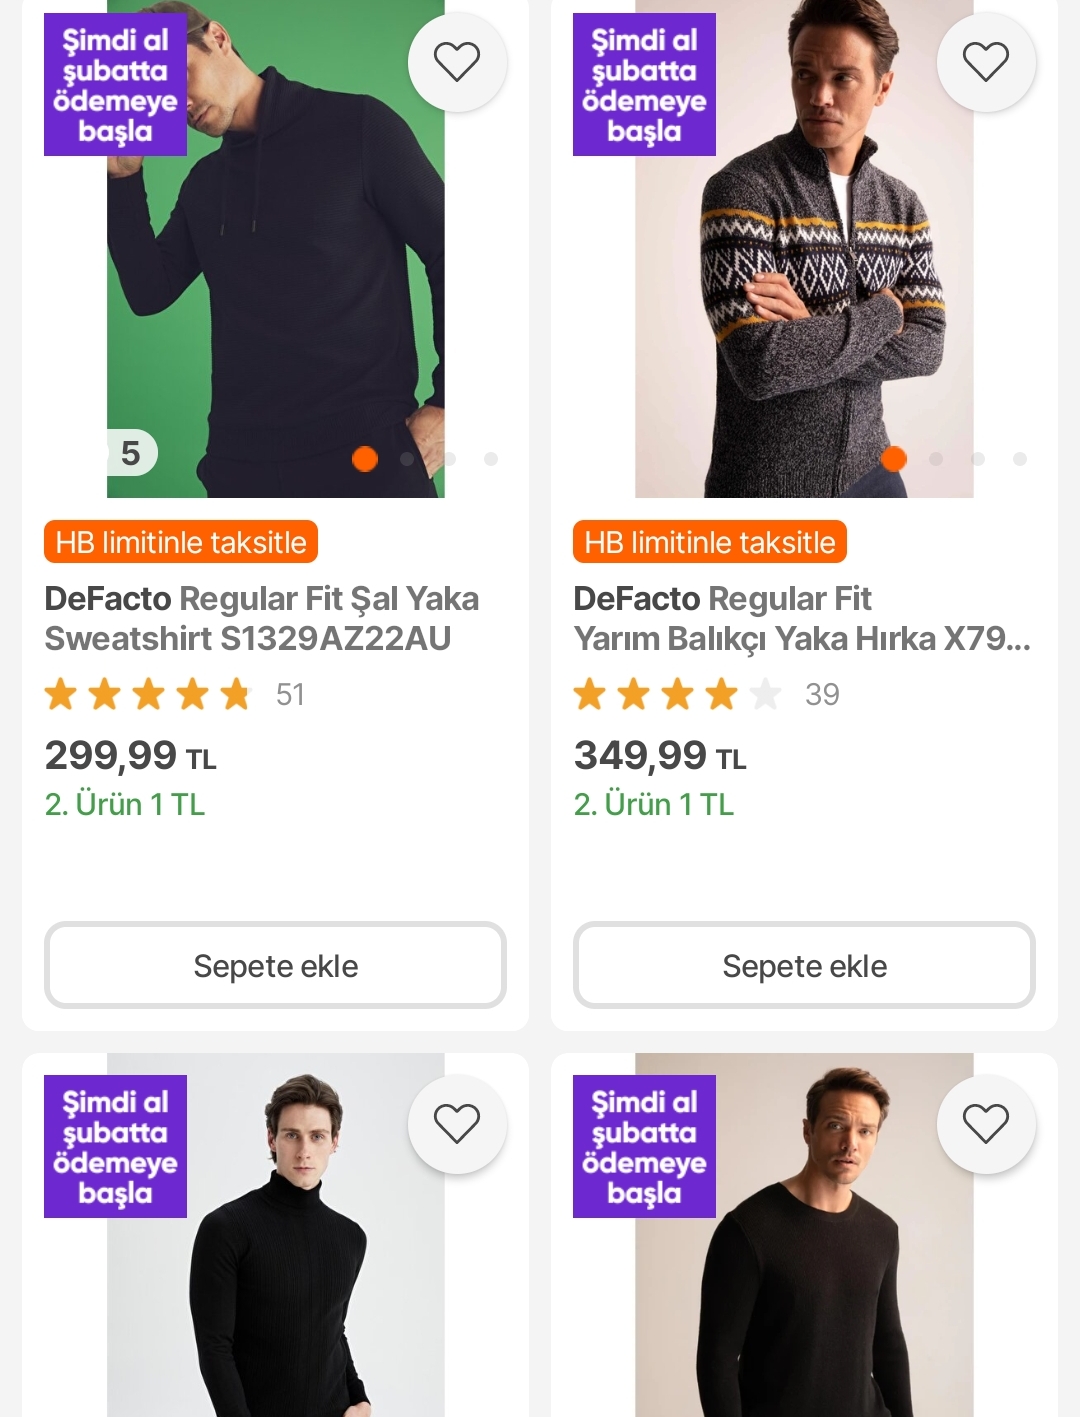Select the last image dot on cardigan carousel
1080x1417 pixels.
[x=1020, y=459]
